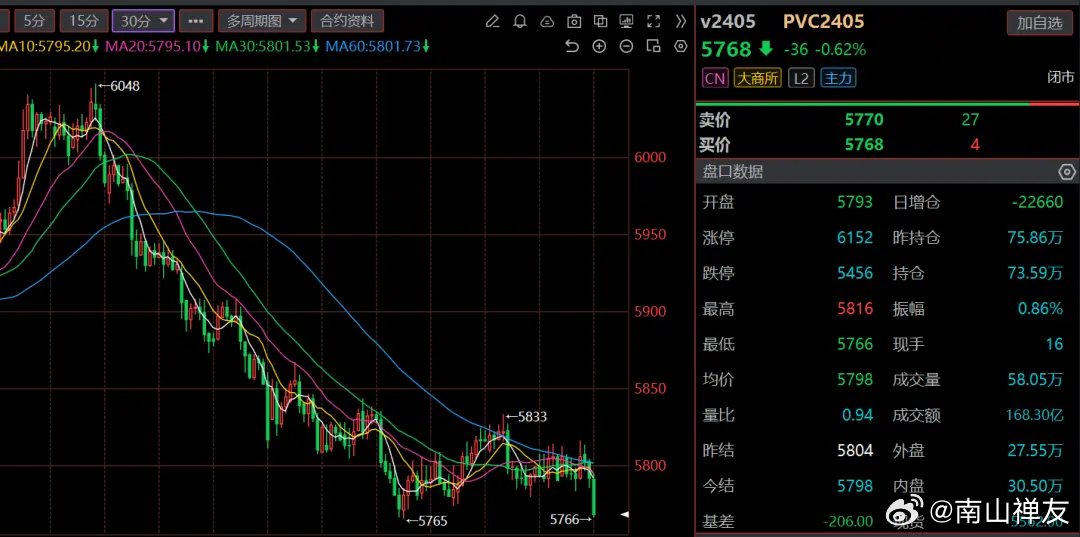Open the 30分 timeframe dropdown
The height and width of the screenshot is (537, 1080).
click(143, 21)
